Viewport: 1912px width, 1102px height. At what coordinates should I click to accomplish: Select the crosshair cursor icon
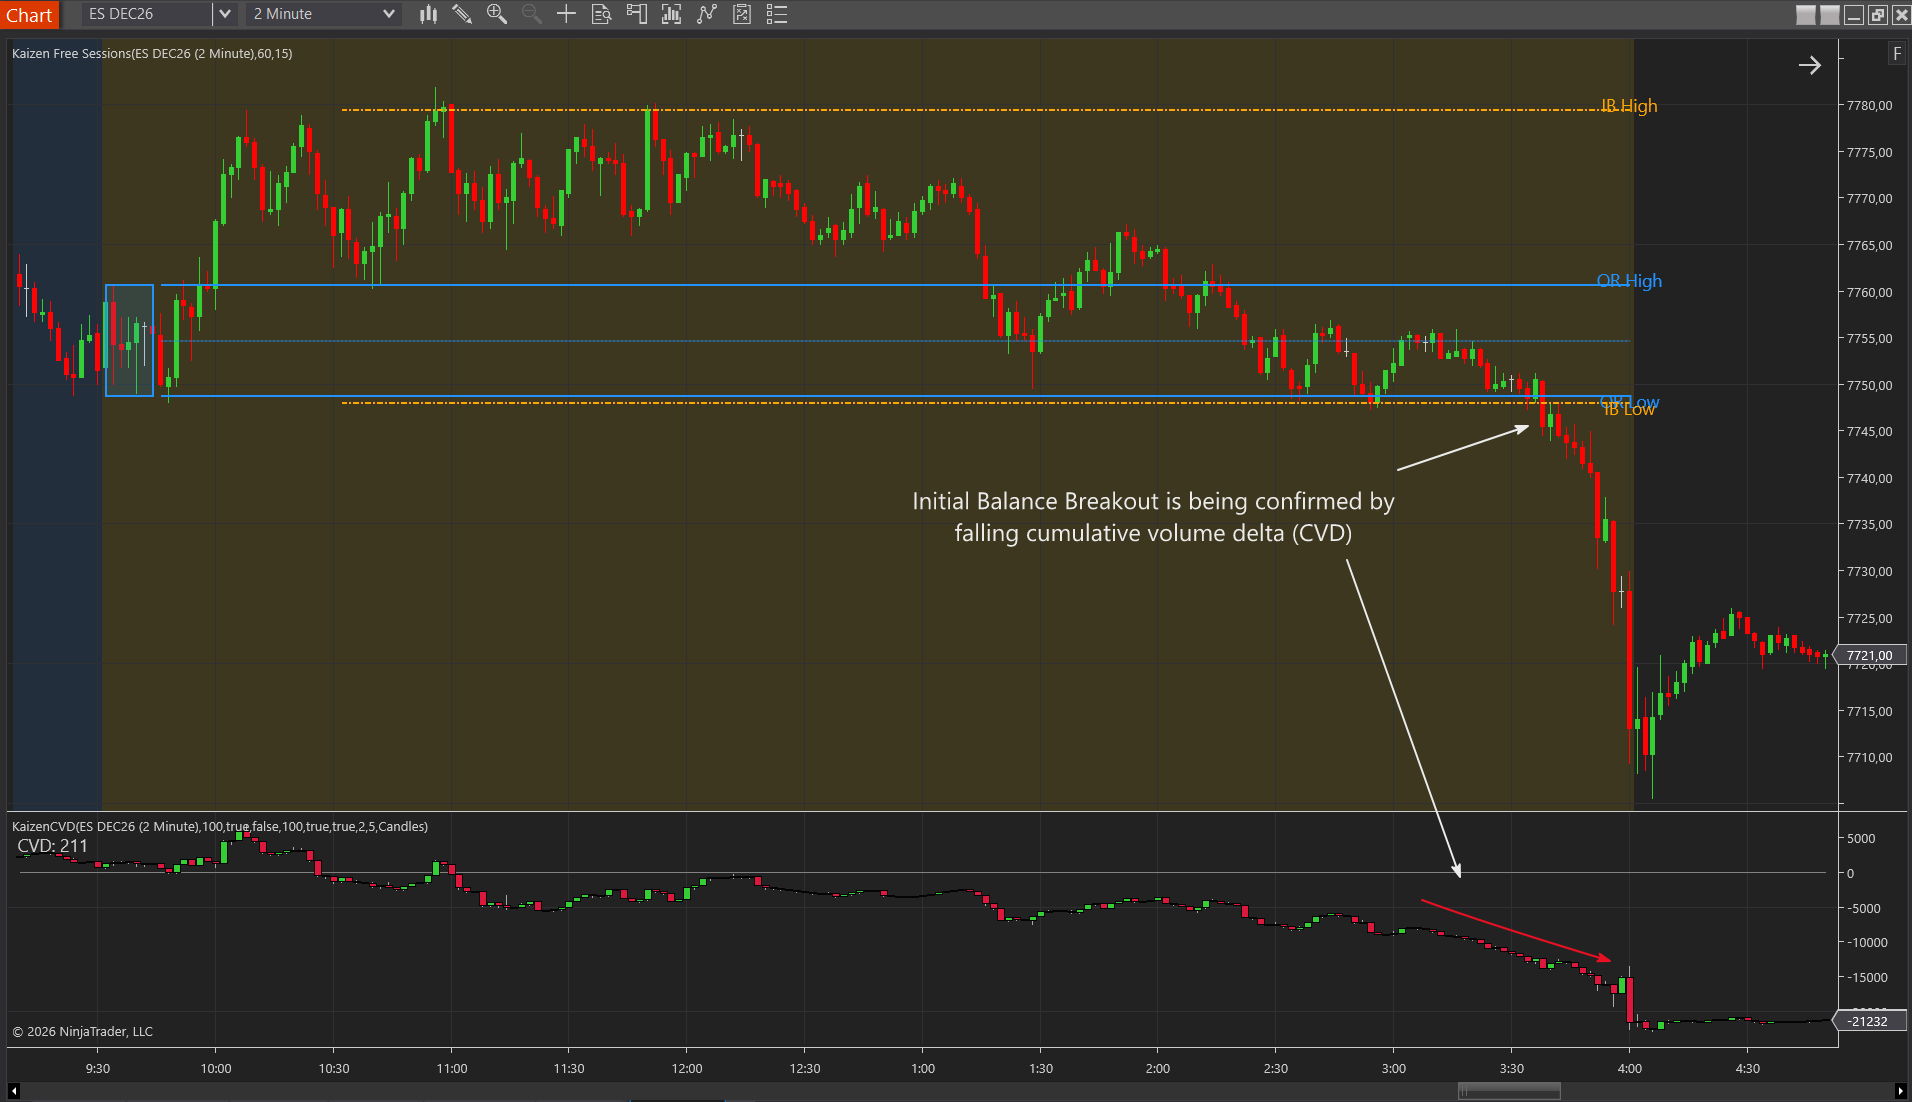[566, 14]
